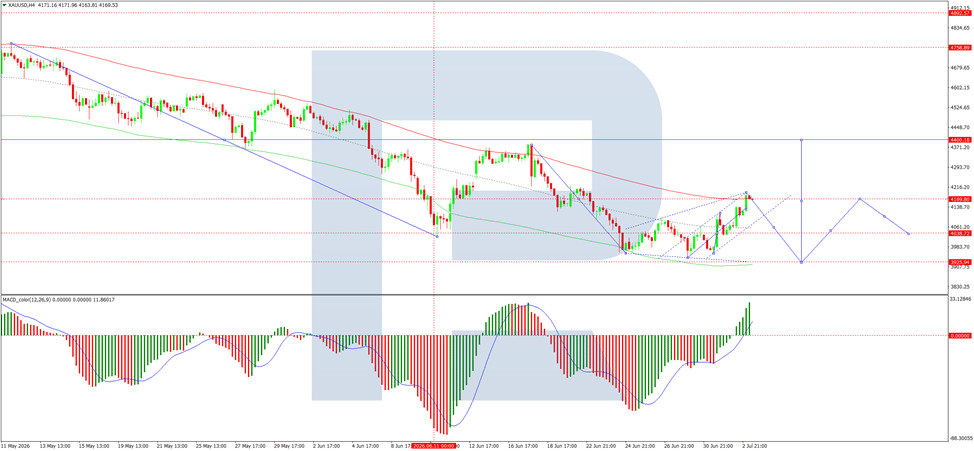The width and height of the screenshot is (974, 451).
Task: Select the 4892.57 price level label
Action: tap(960, 12)
